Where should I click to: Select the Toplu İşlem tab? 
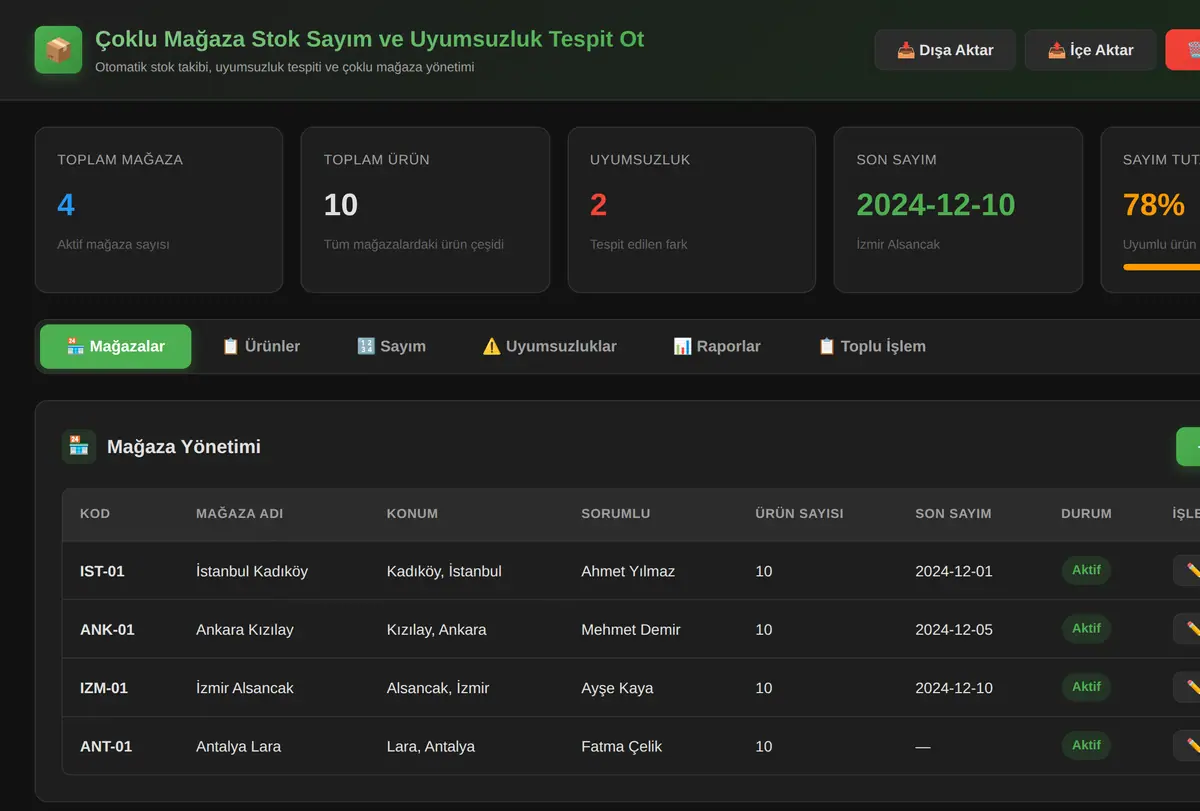(x=872, y=347)
